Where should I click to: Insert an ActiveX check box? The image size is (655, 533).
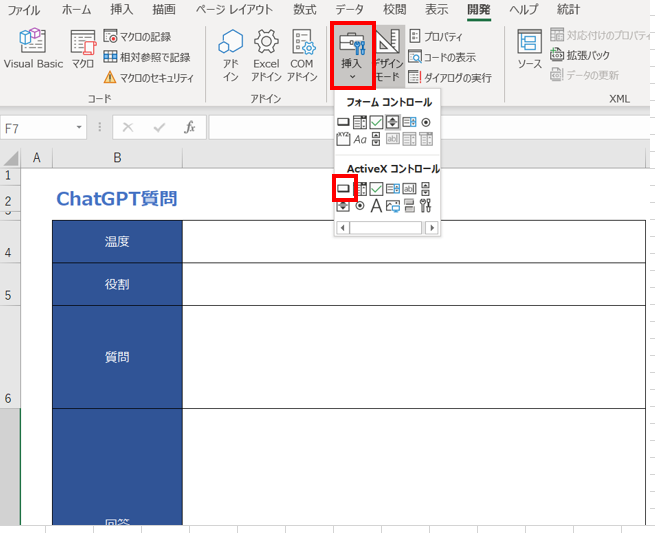[x=376, y=189]
